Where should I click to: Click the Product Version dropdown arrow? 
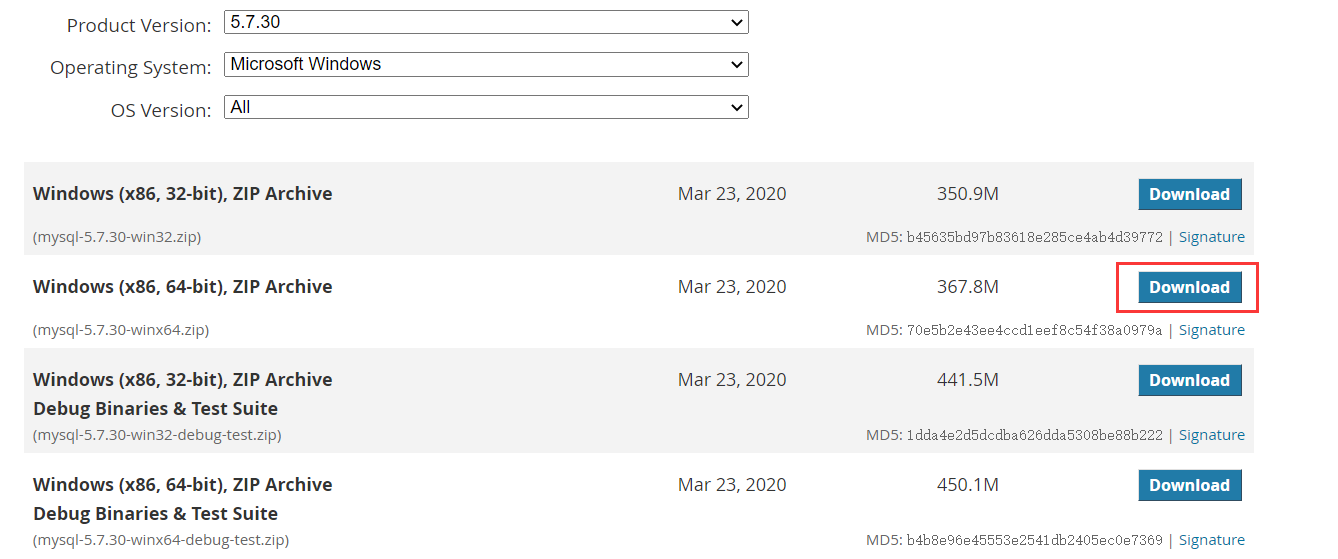pos(737,22)
